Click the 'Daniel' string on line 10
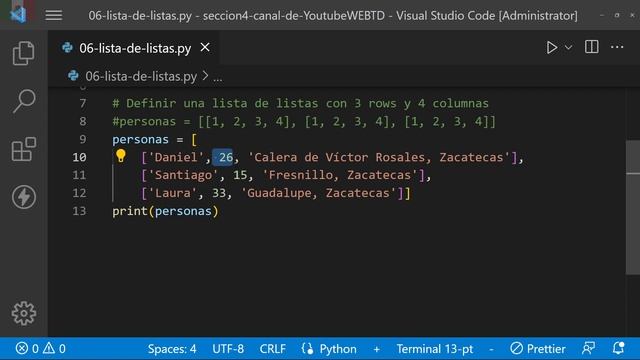The width and height of the screenshot is (640, 360). pyautogui.click(x=176, y=157)
